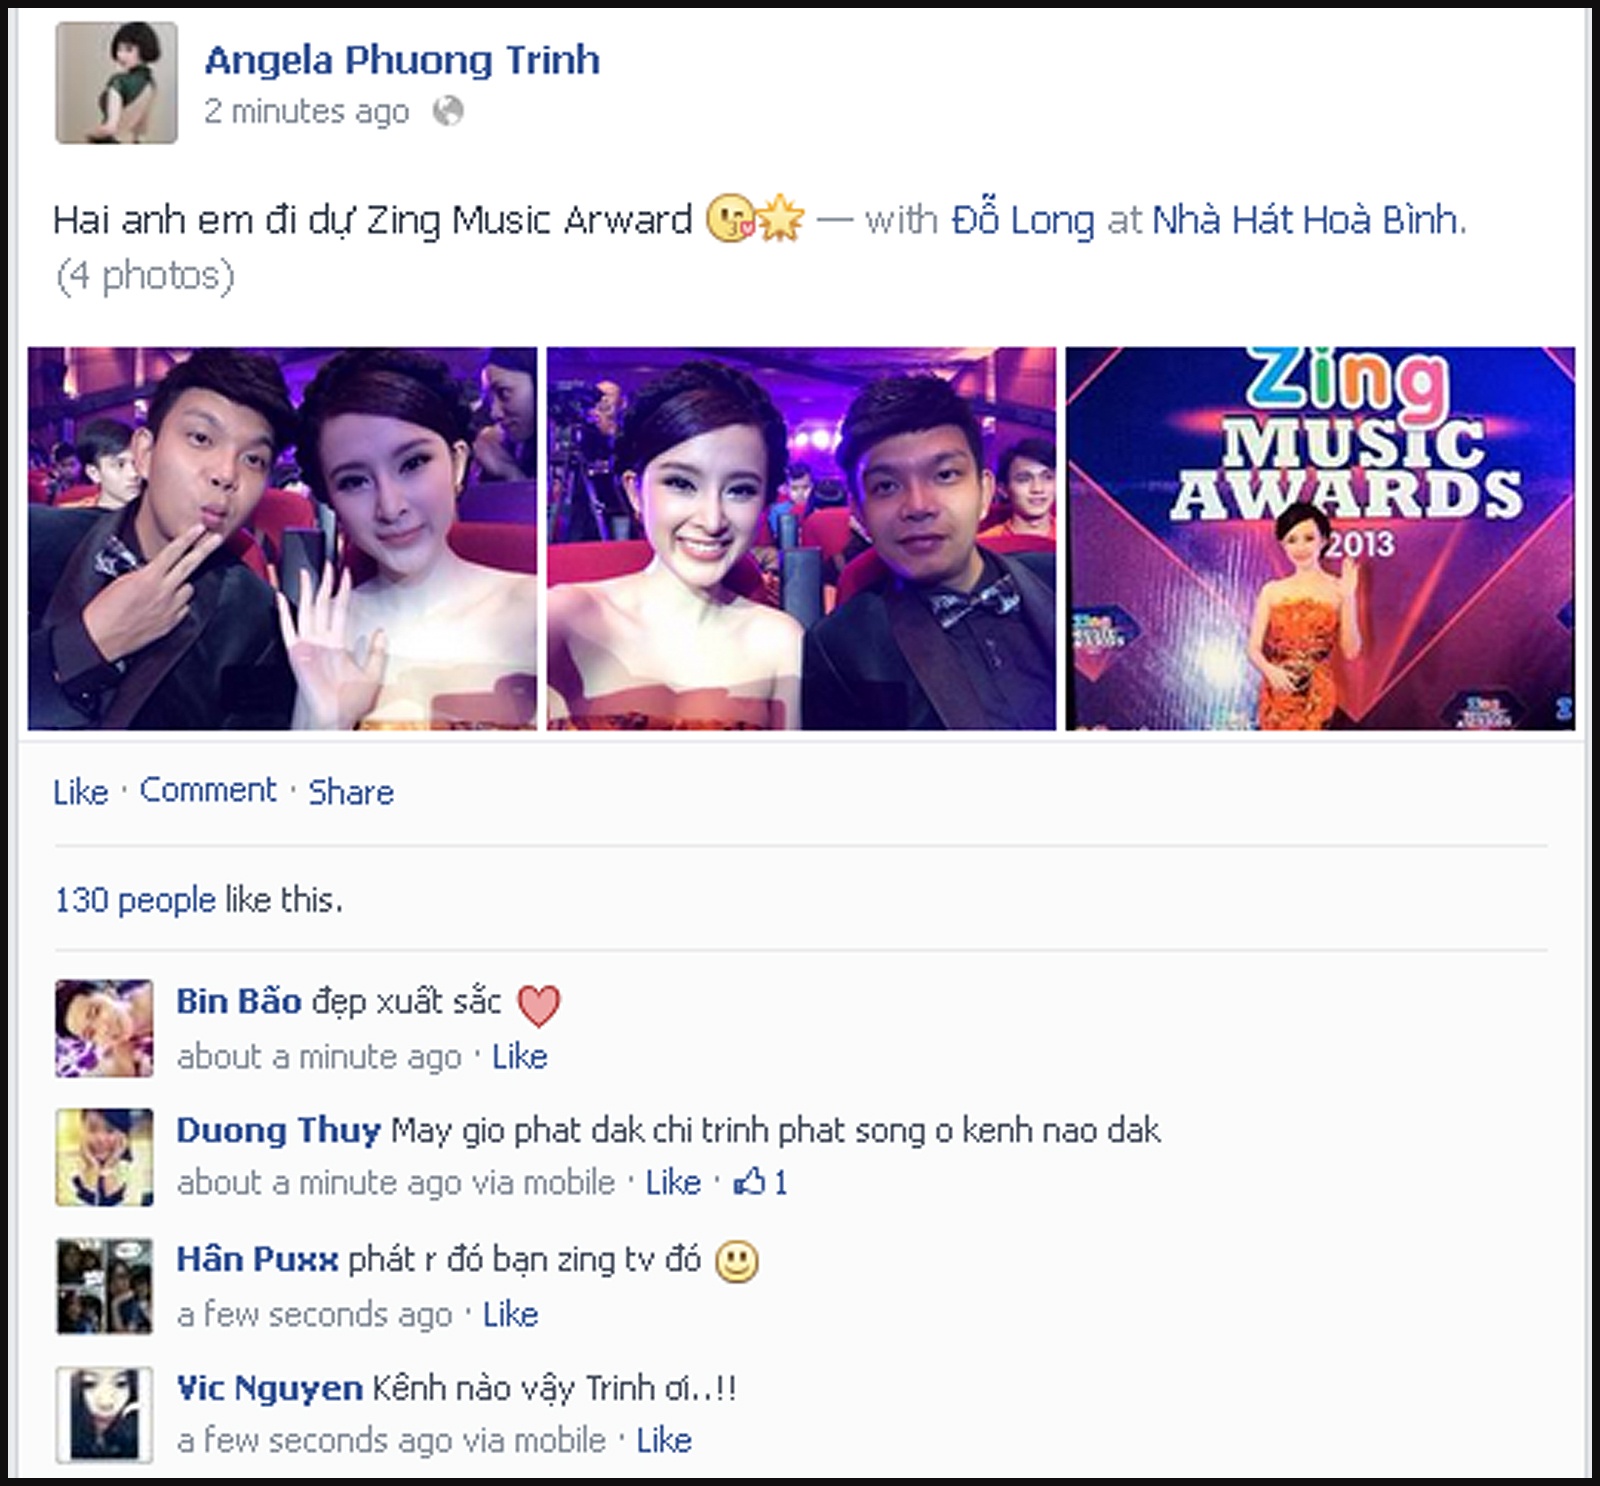Share the post
Viewport: 1600px width, 1486px height.
tap(351, 792)
